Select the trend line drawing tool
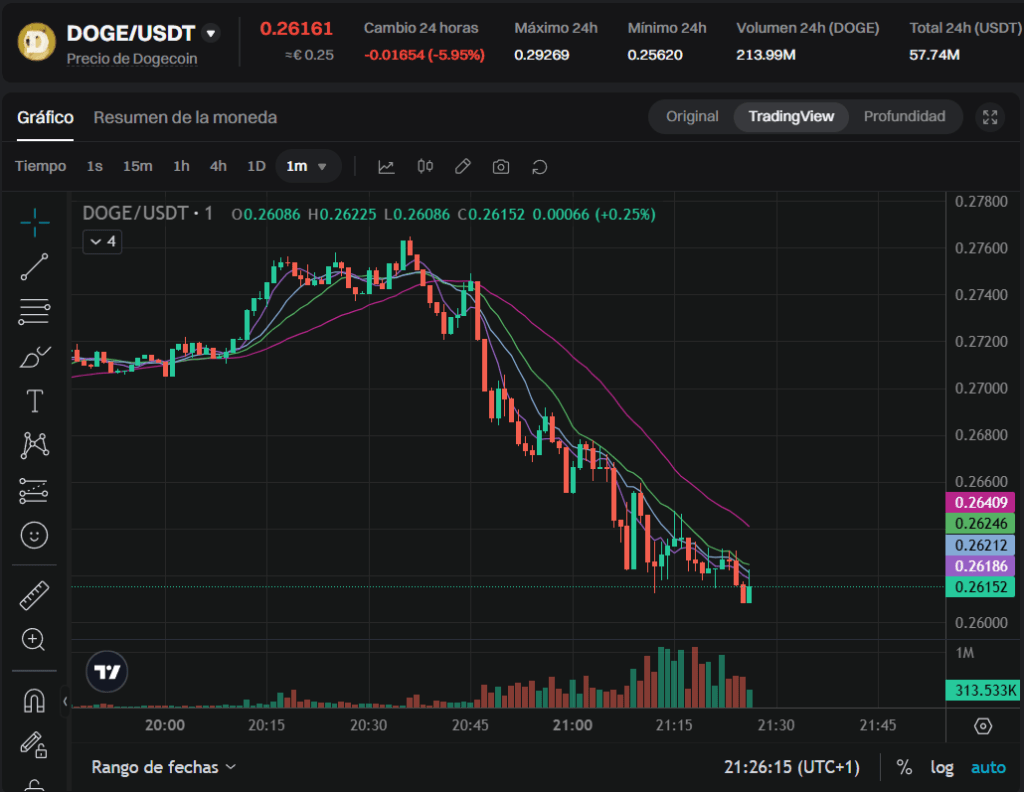This screenshot has width=1024, height=792. pos(34,267)
